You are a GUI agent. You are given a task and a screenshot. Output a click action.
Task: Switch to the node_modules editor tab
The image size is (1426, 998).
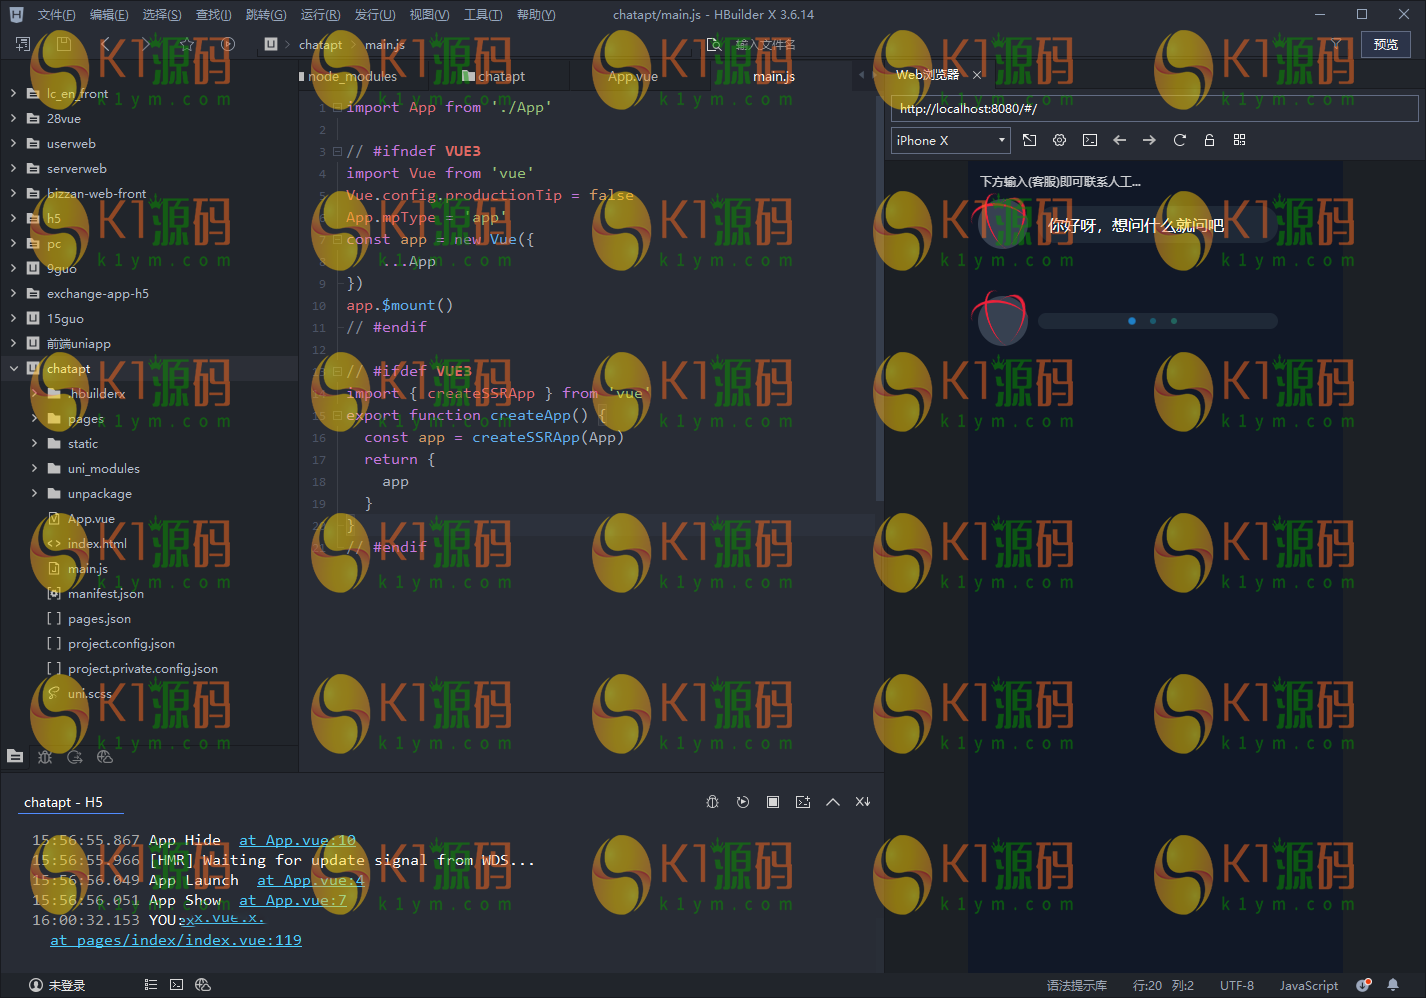click(352, 76)
